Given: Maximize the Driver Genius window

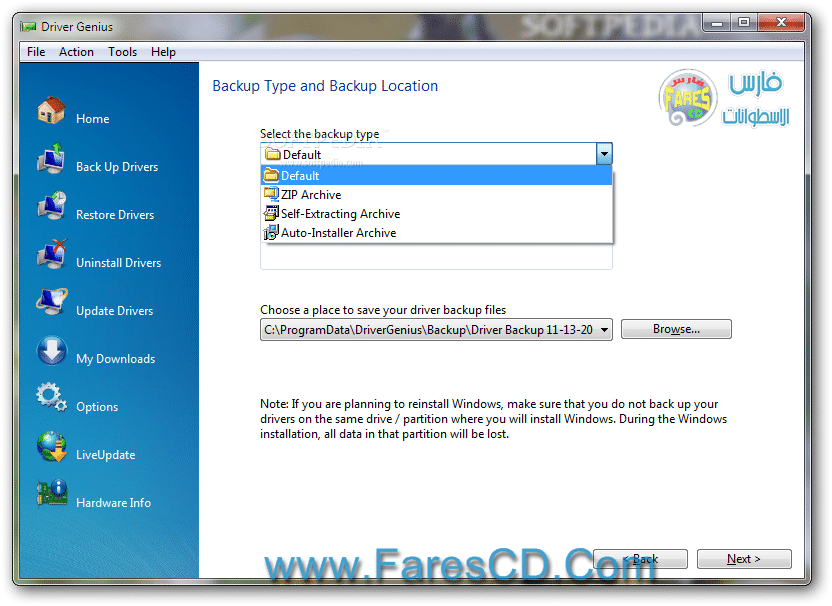Looking at the screenshot, I should click(x=744, y=23).
